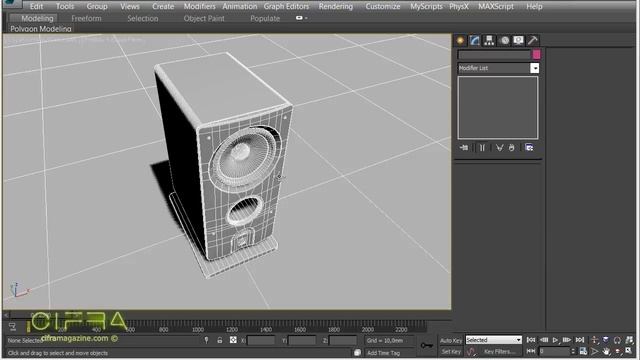Toggle Absolute transform type-in mode icon
640x360 pixels.
click(233, 340)
